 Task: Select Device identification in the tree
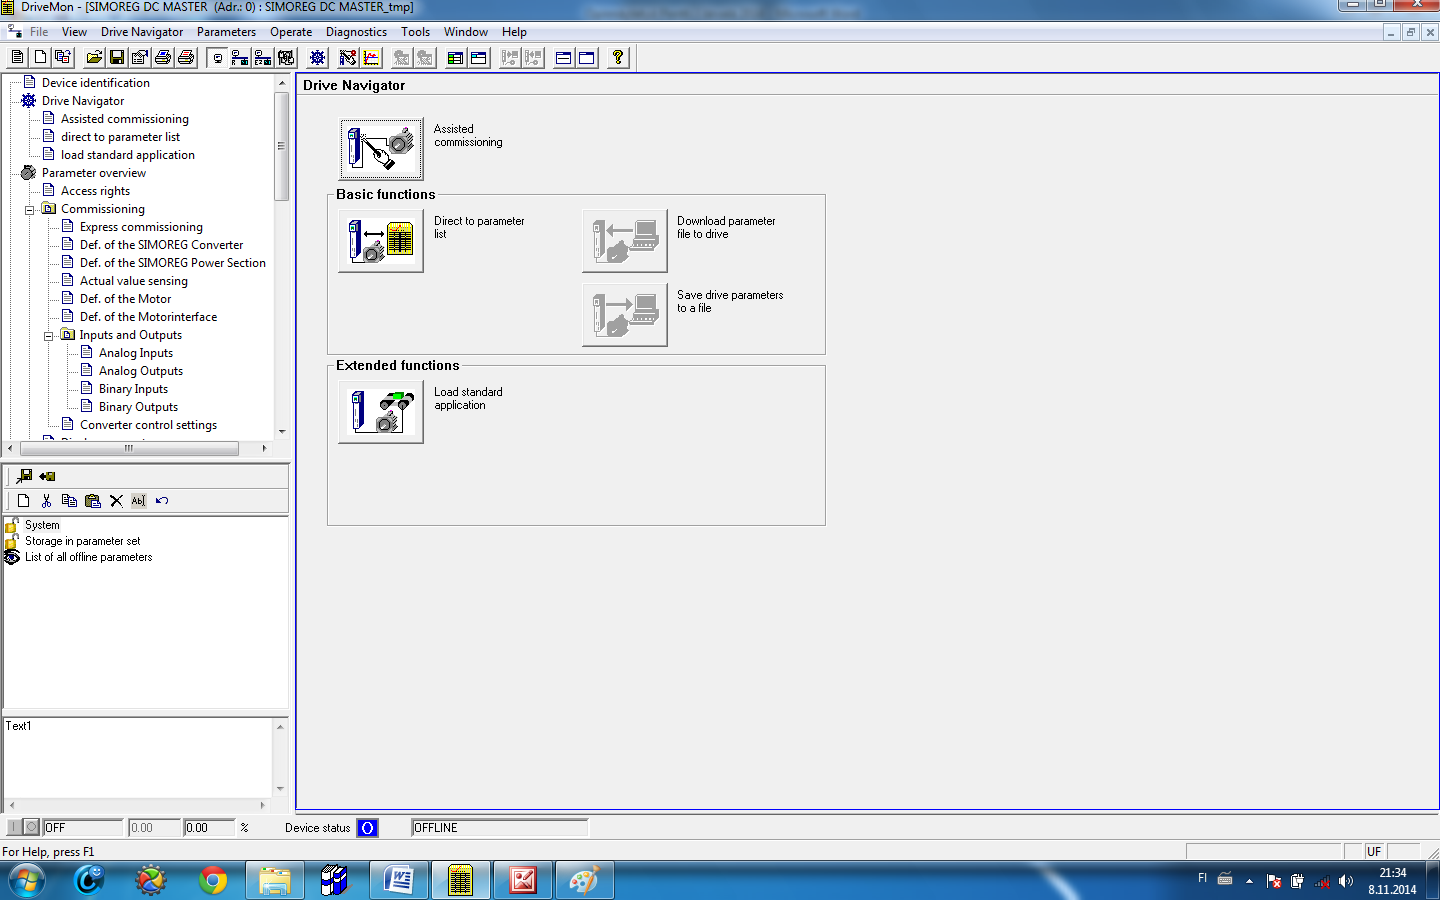(96, 83)
